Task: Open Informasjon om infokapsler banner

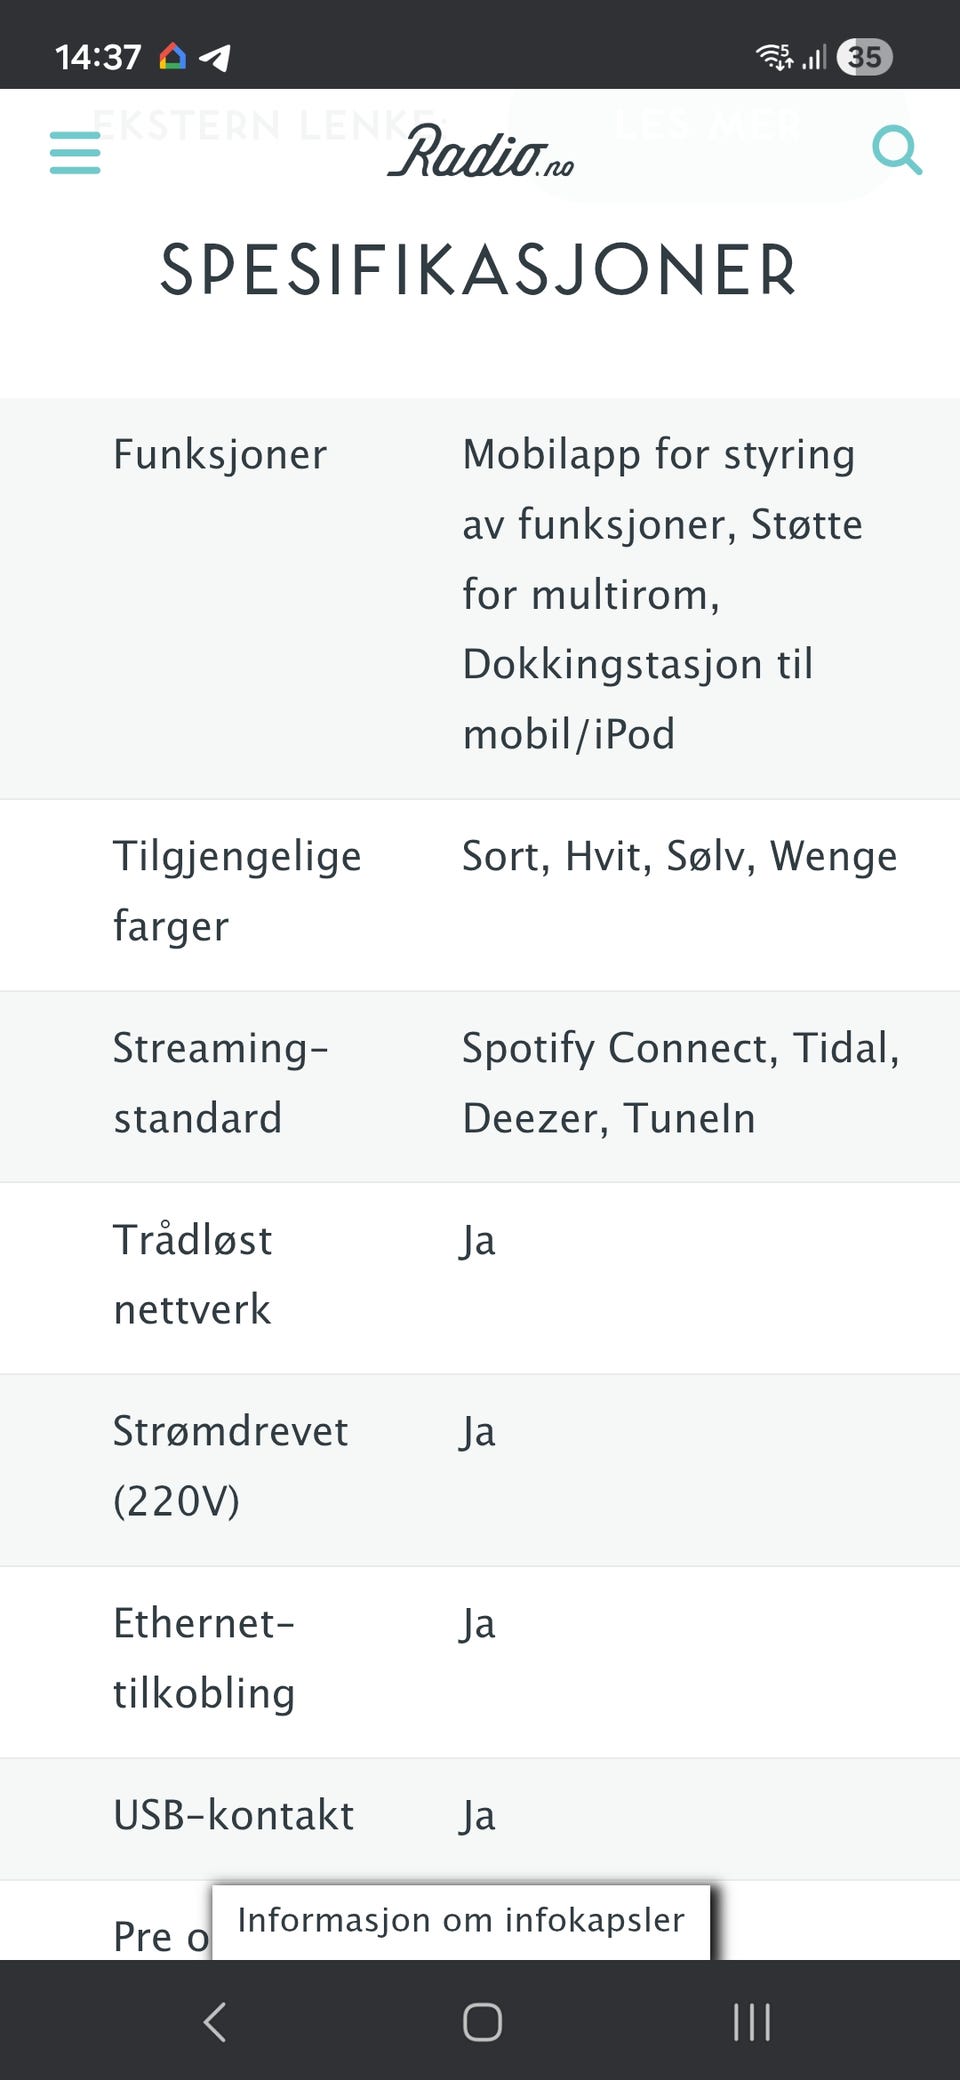Action: tap(461, 1920)
